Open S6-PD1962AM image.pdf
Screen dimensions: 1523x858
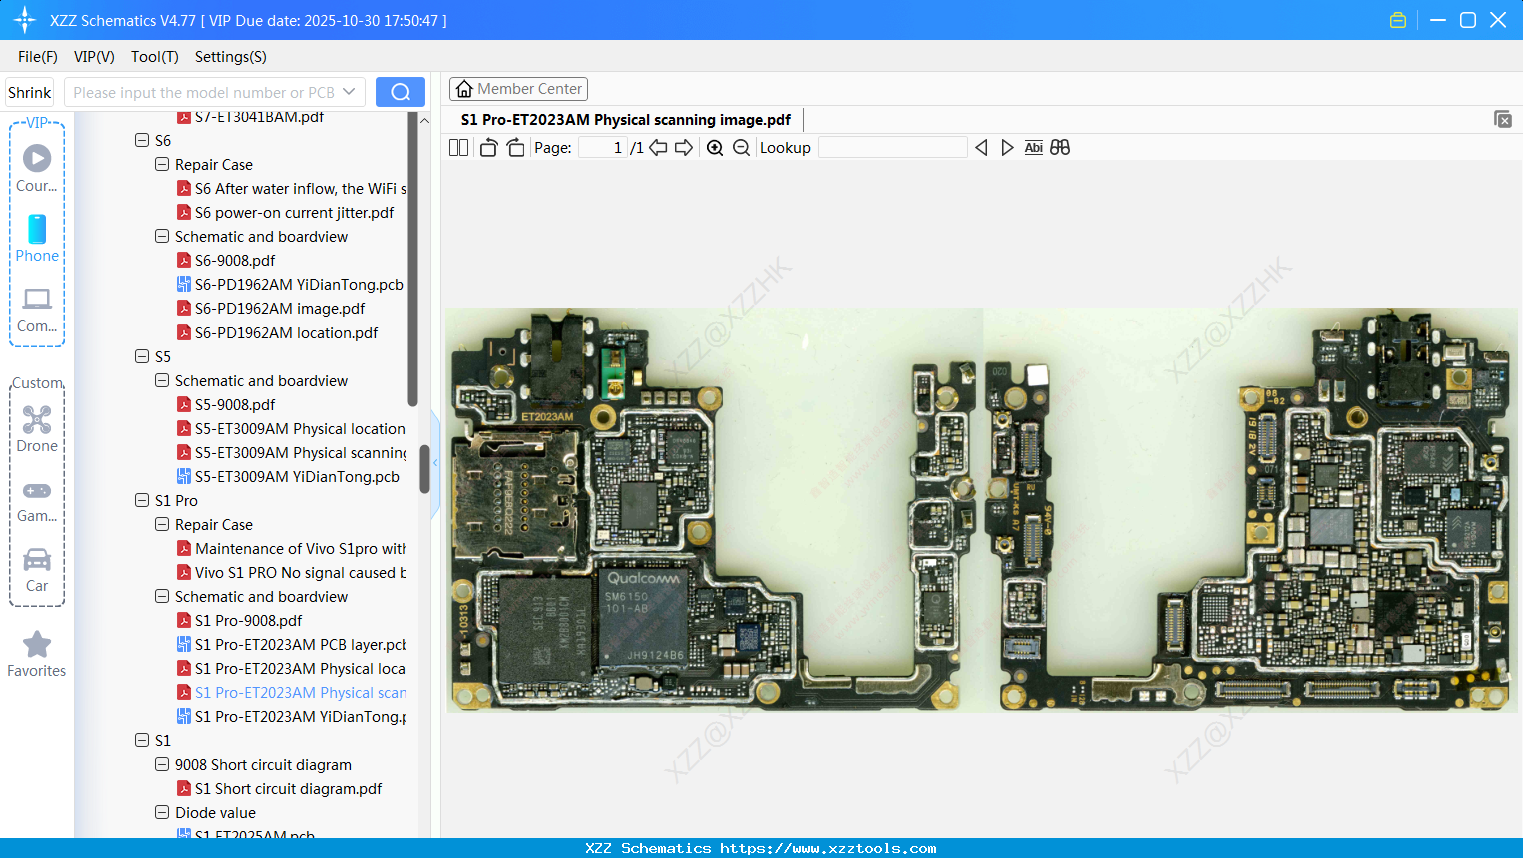280,309
